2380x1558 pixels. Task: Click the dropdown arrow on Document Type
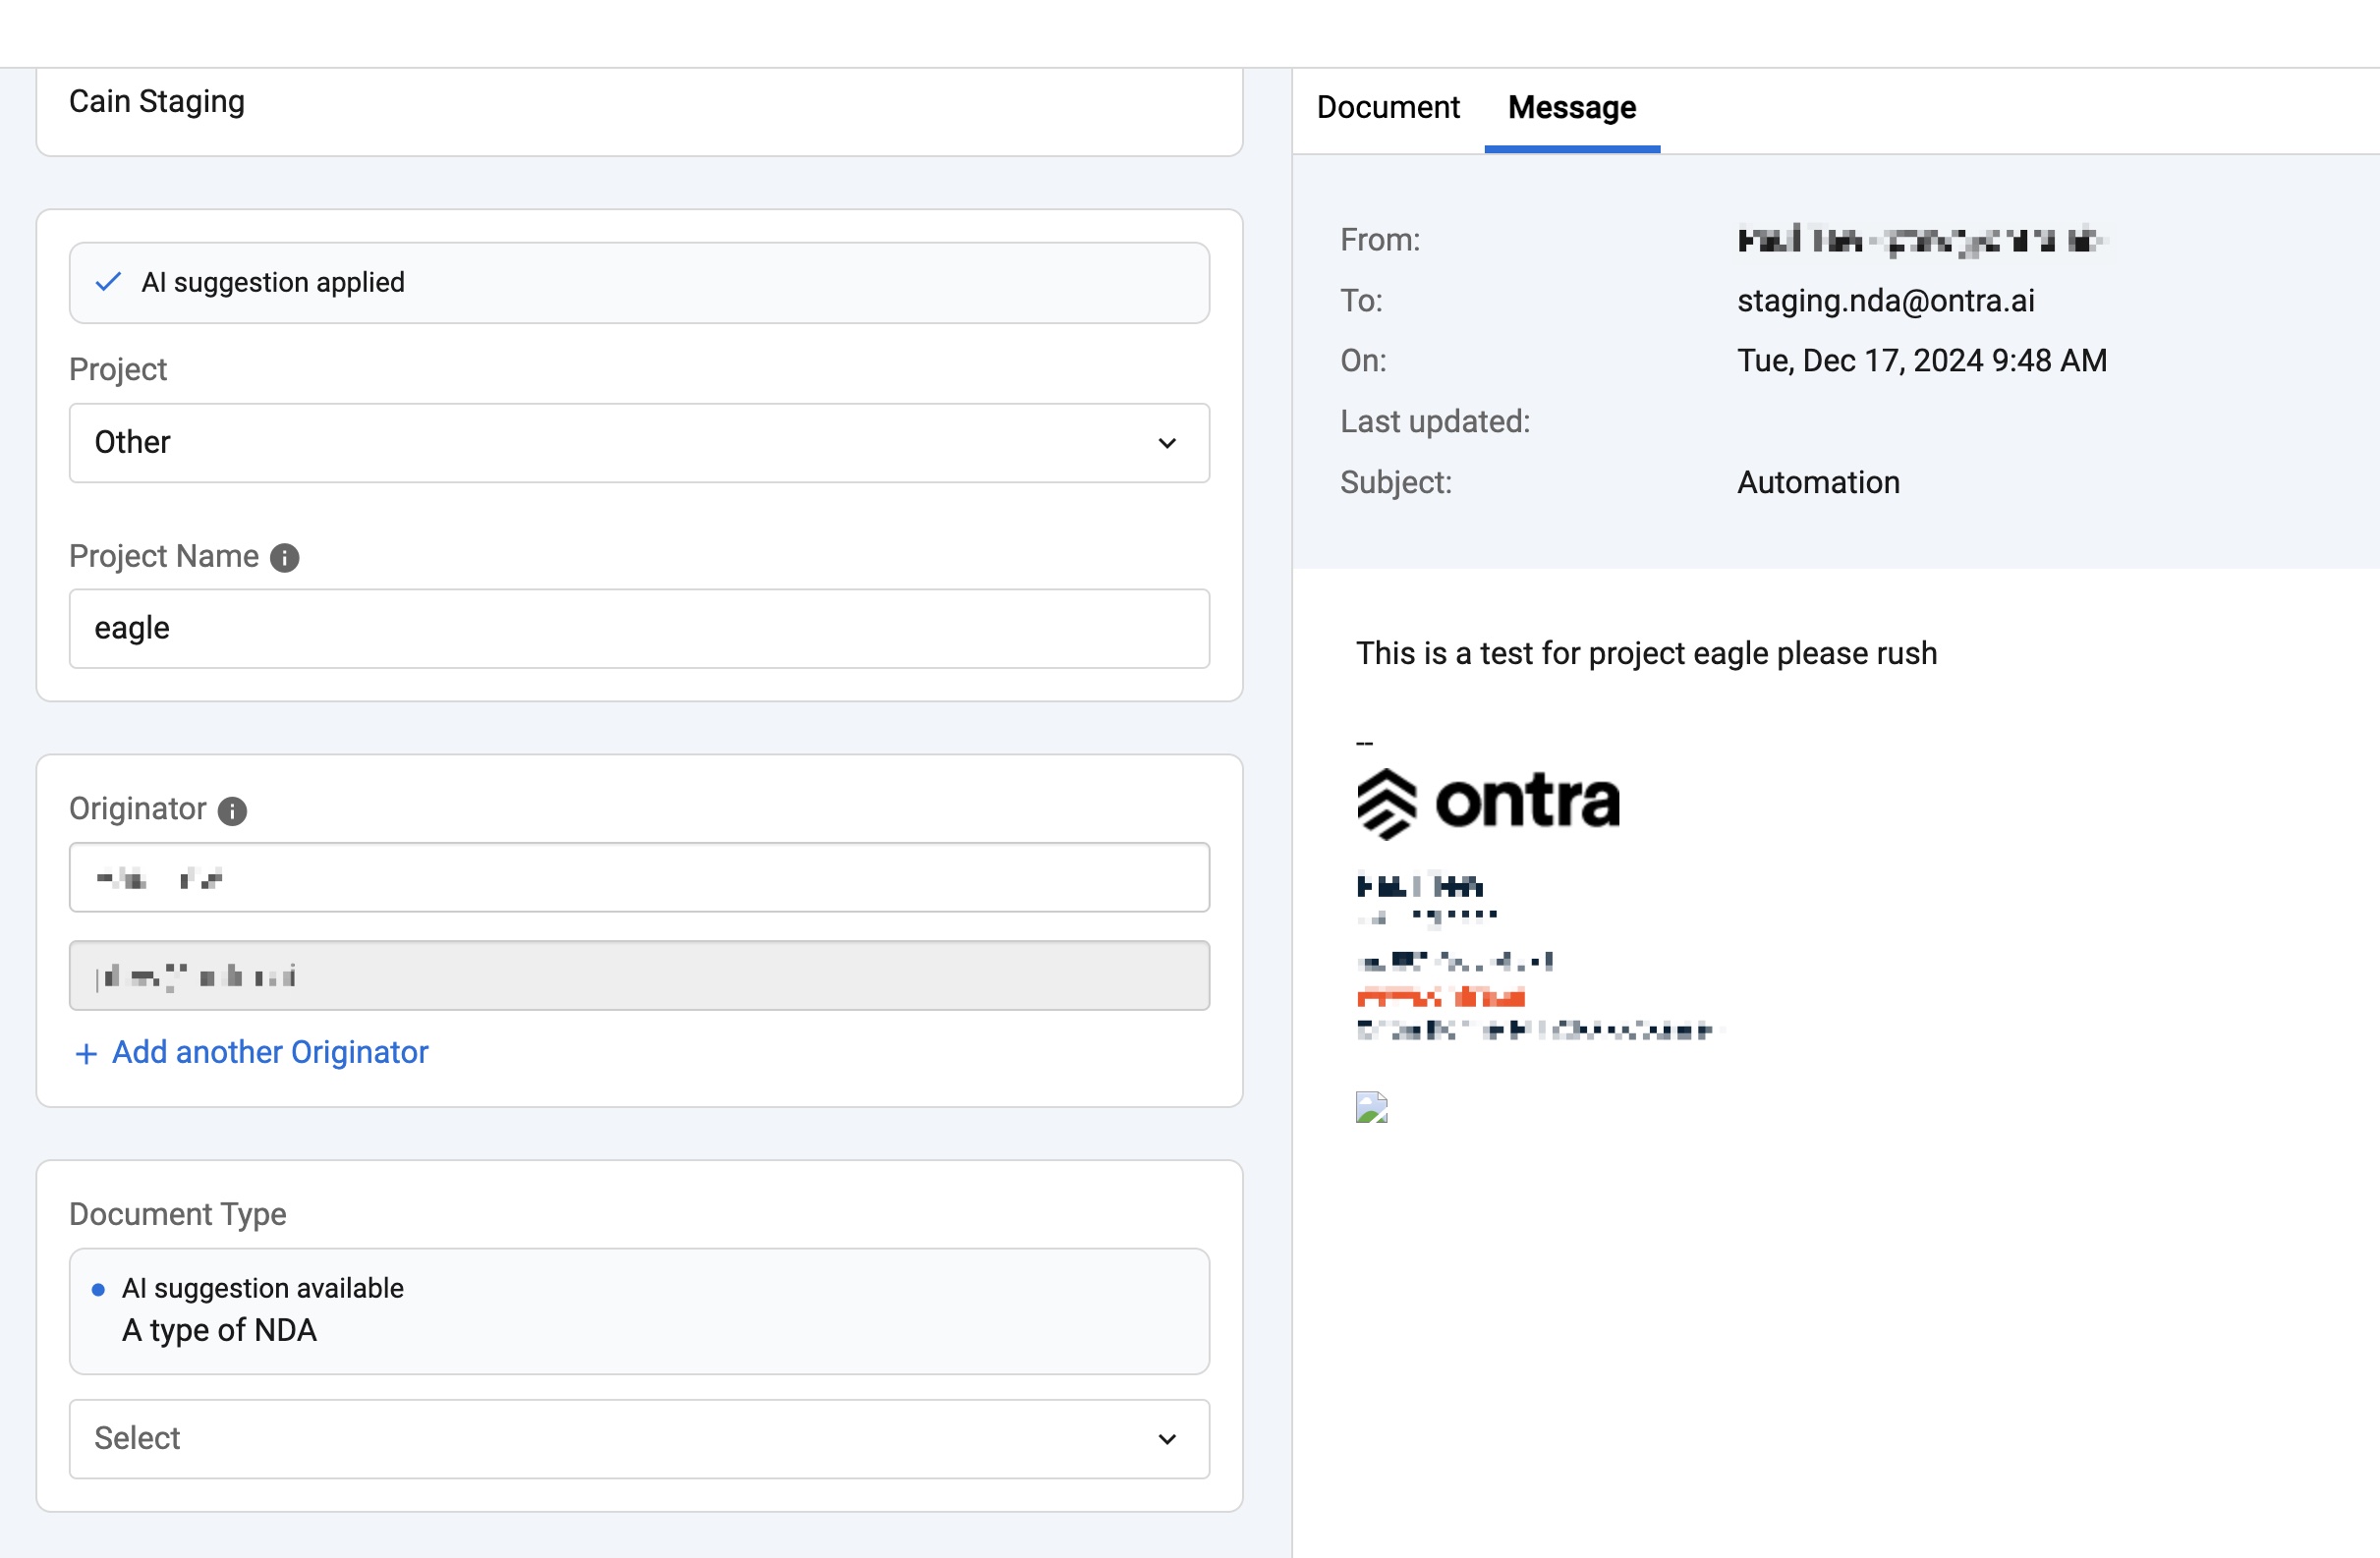point(1164,1438)
